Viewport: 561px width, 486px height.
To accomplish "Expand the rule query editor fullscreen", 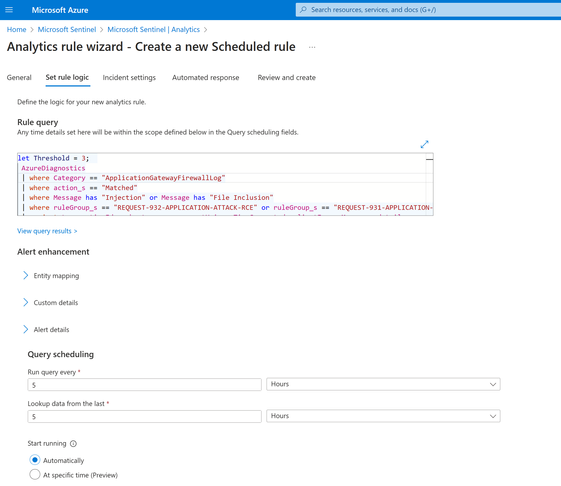I will pyautogui.click(x=424, y=144).
